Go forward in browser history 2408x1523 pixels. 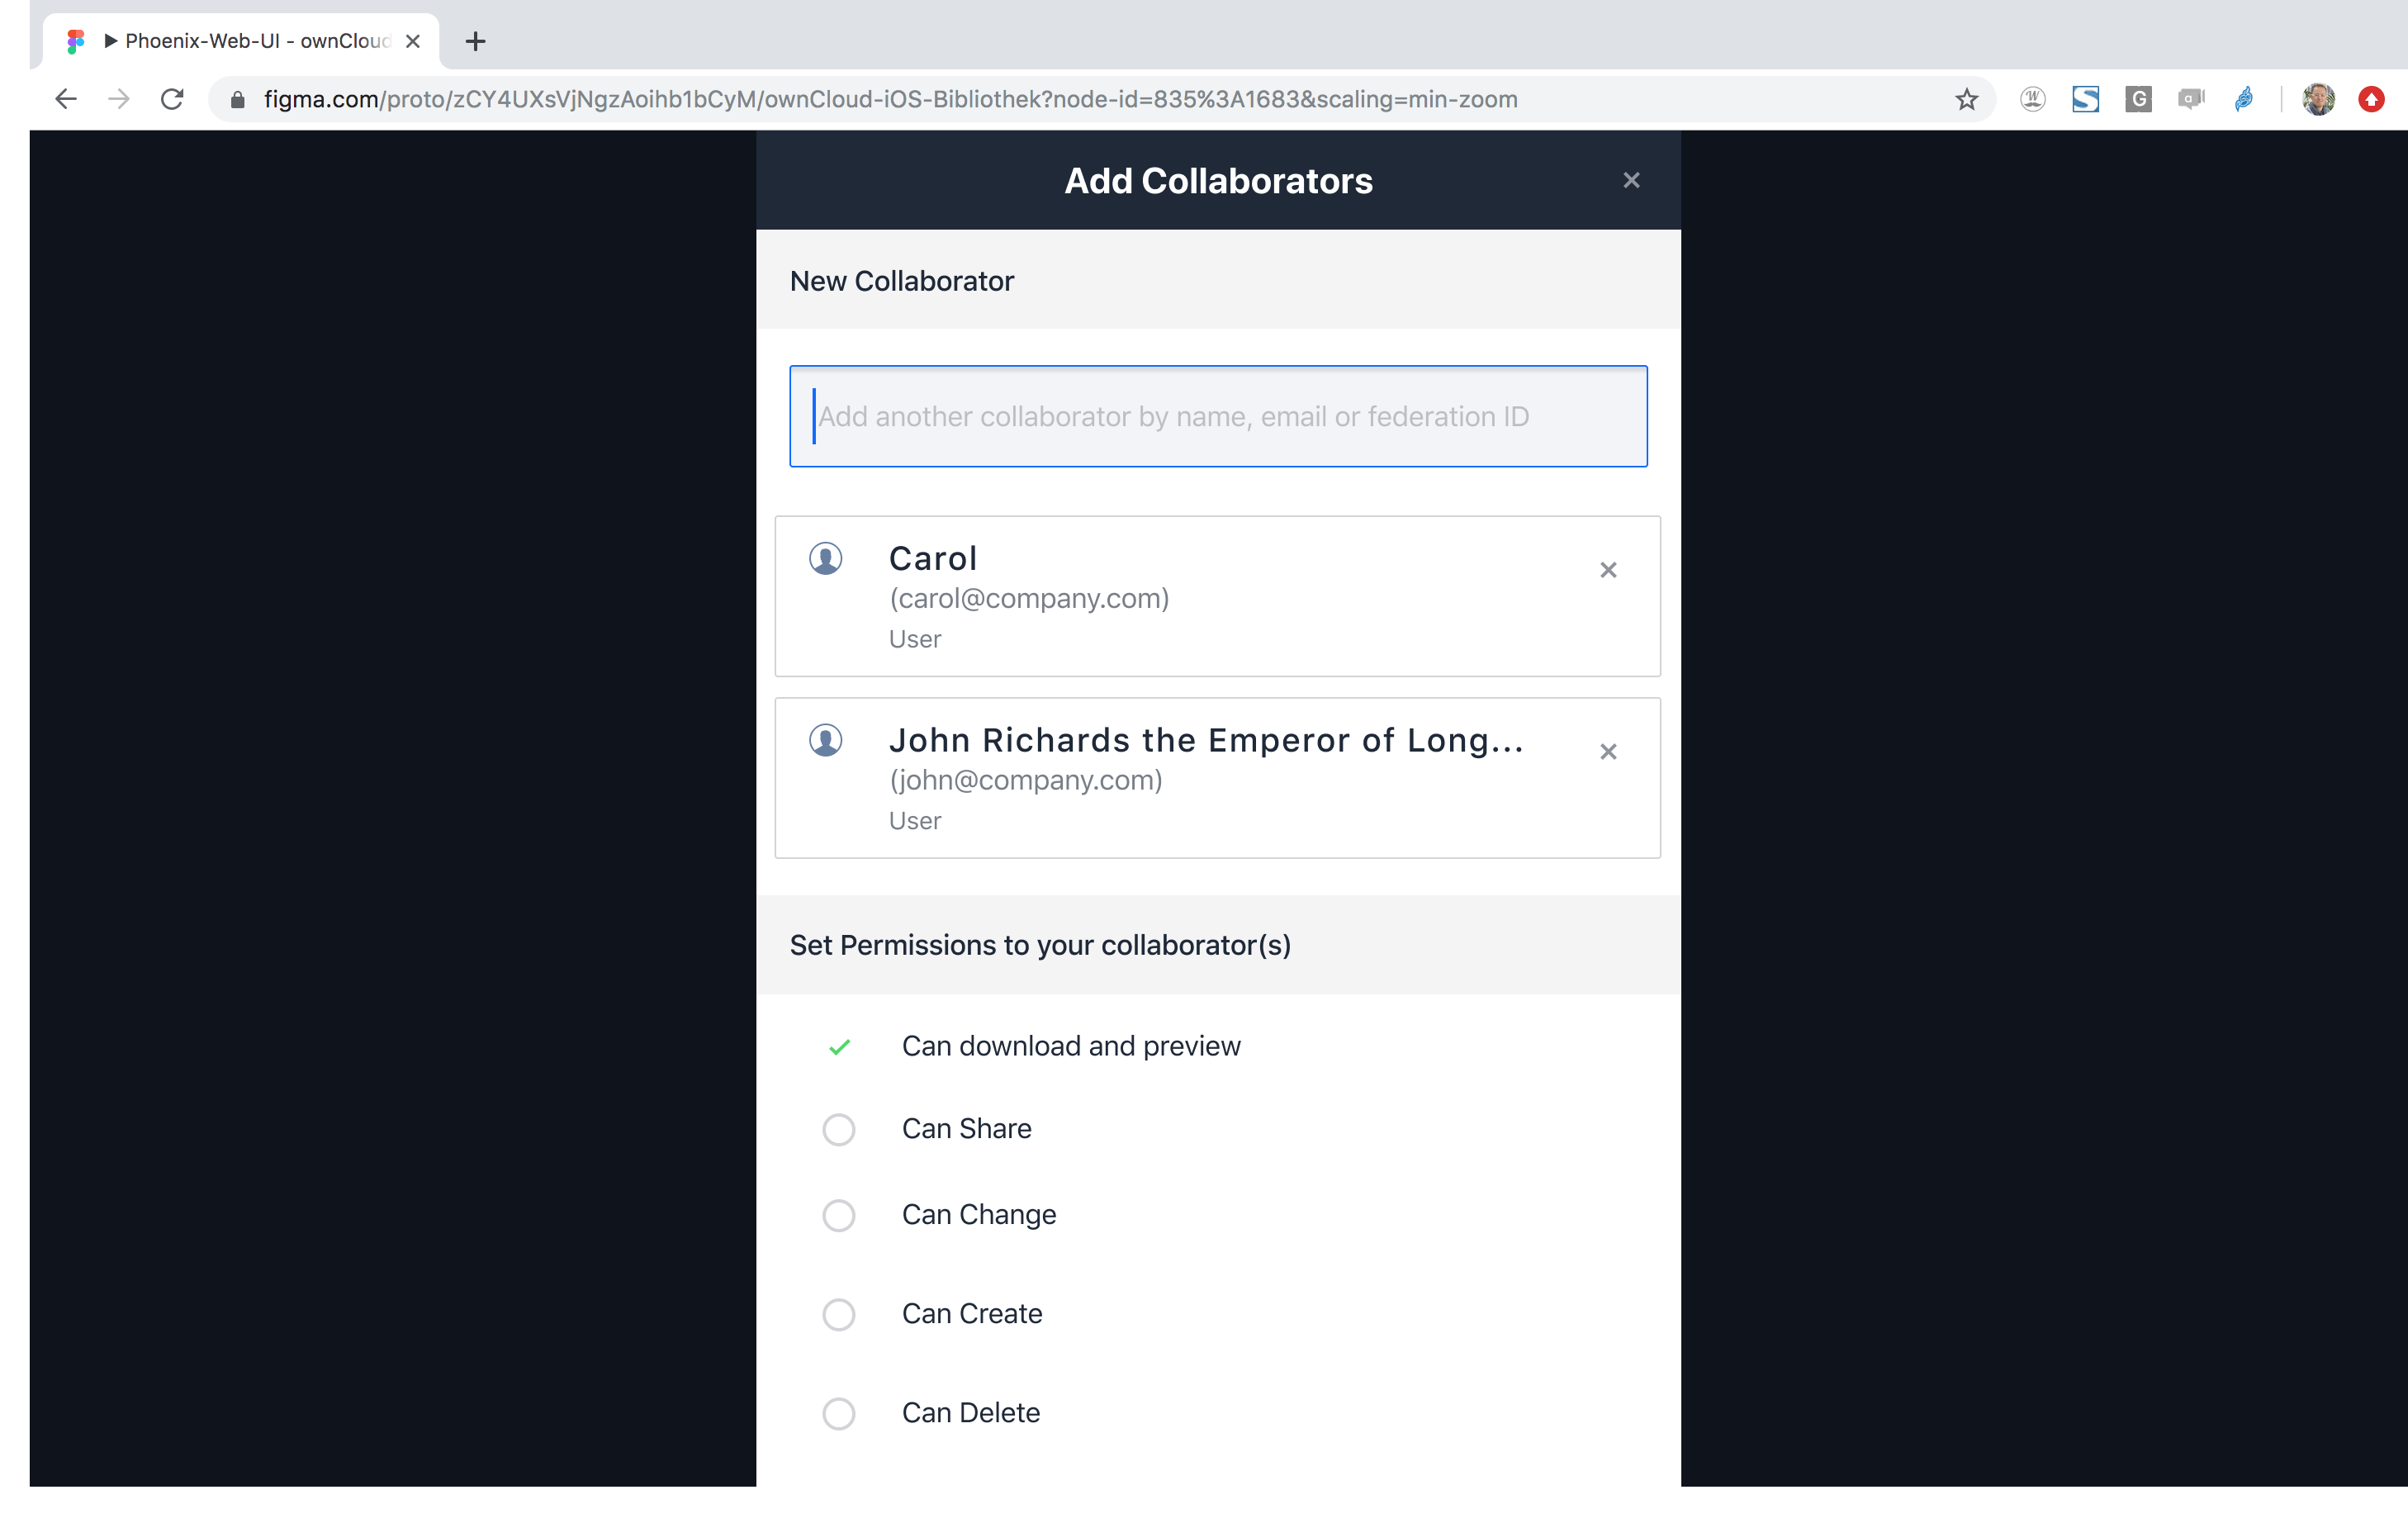(119, 99)
